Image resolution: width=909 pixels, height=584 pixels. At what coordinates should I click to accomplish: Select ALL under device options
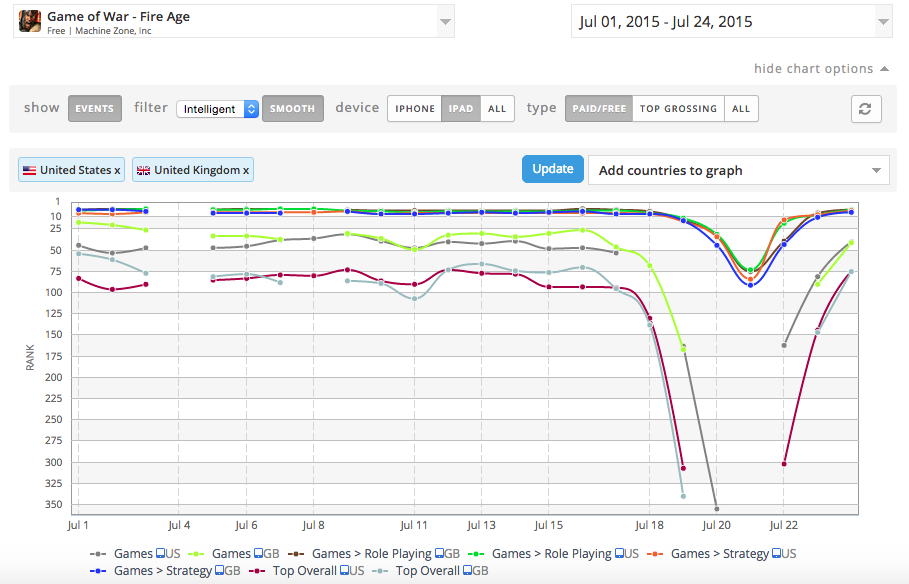coord(497,109)
